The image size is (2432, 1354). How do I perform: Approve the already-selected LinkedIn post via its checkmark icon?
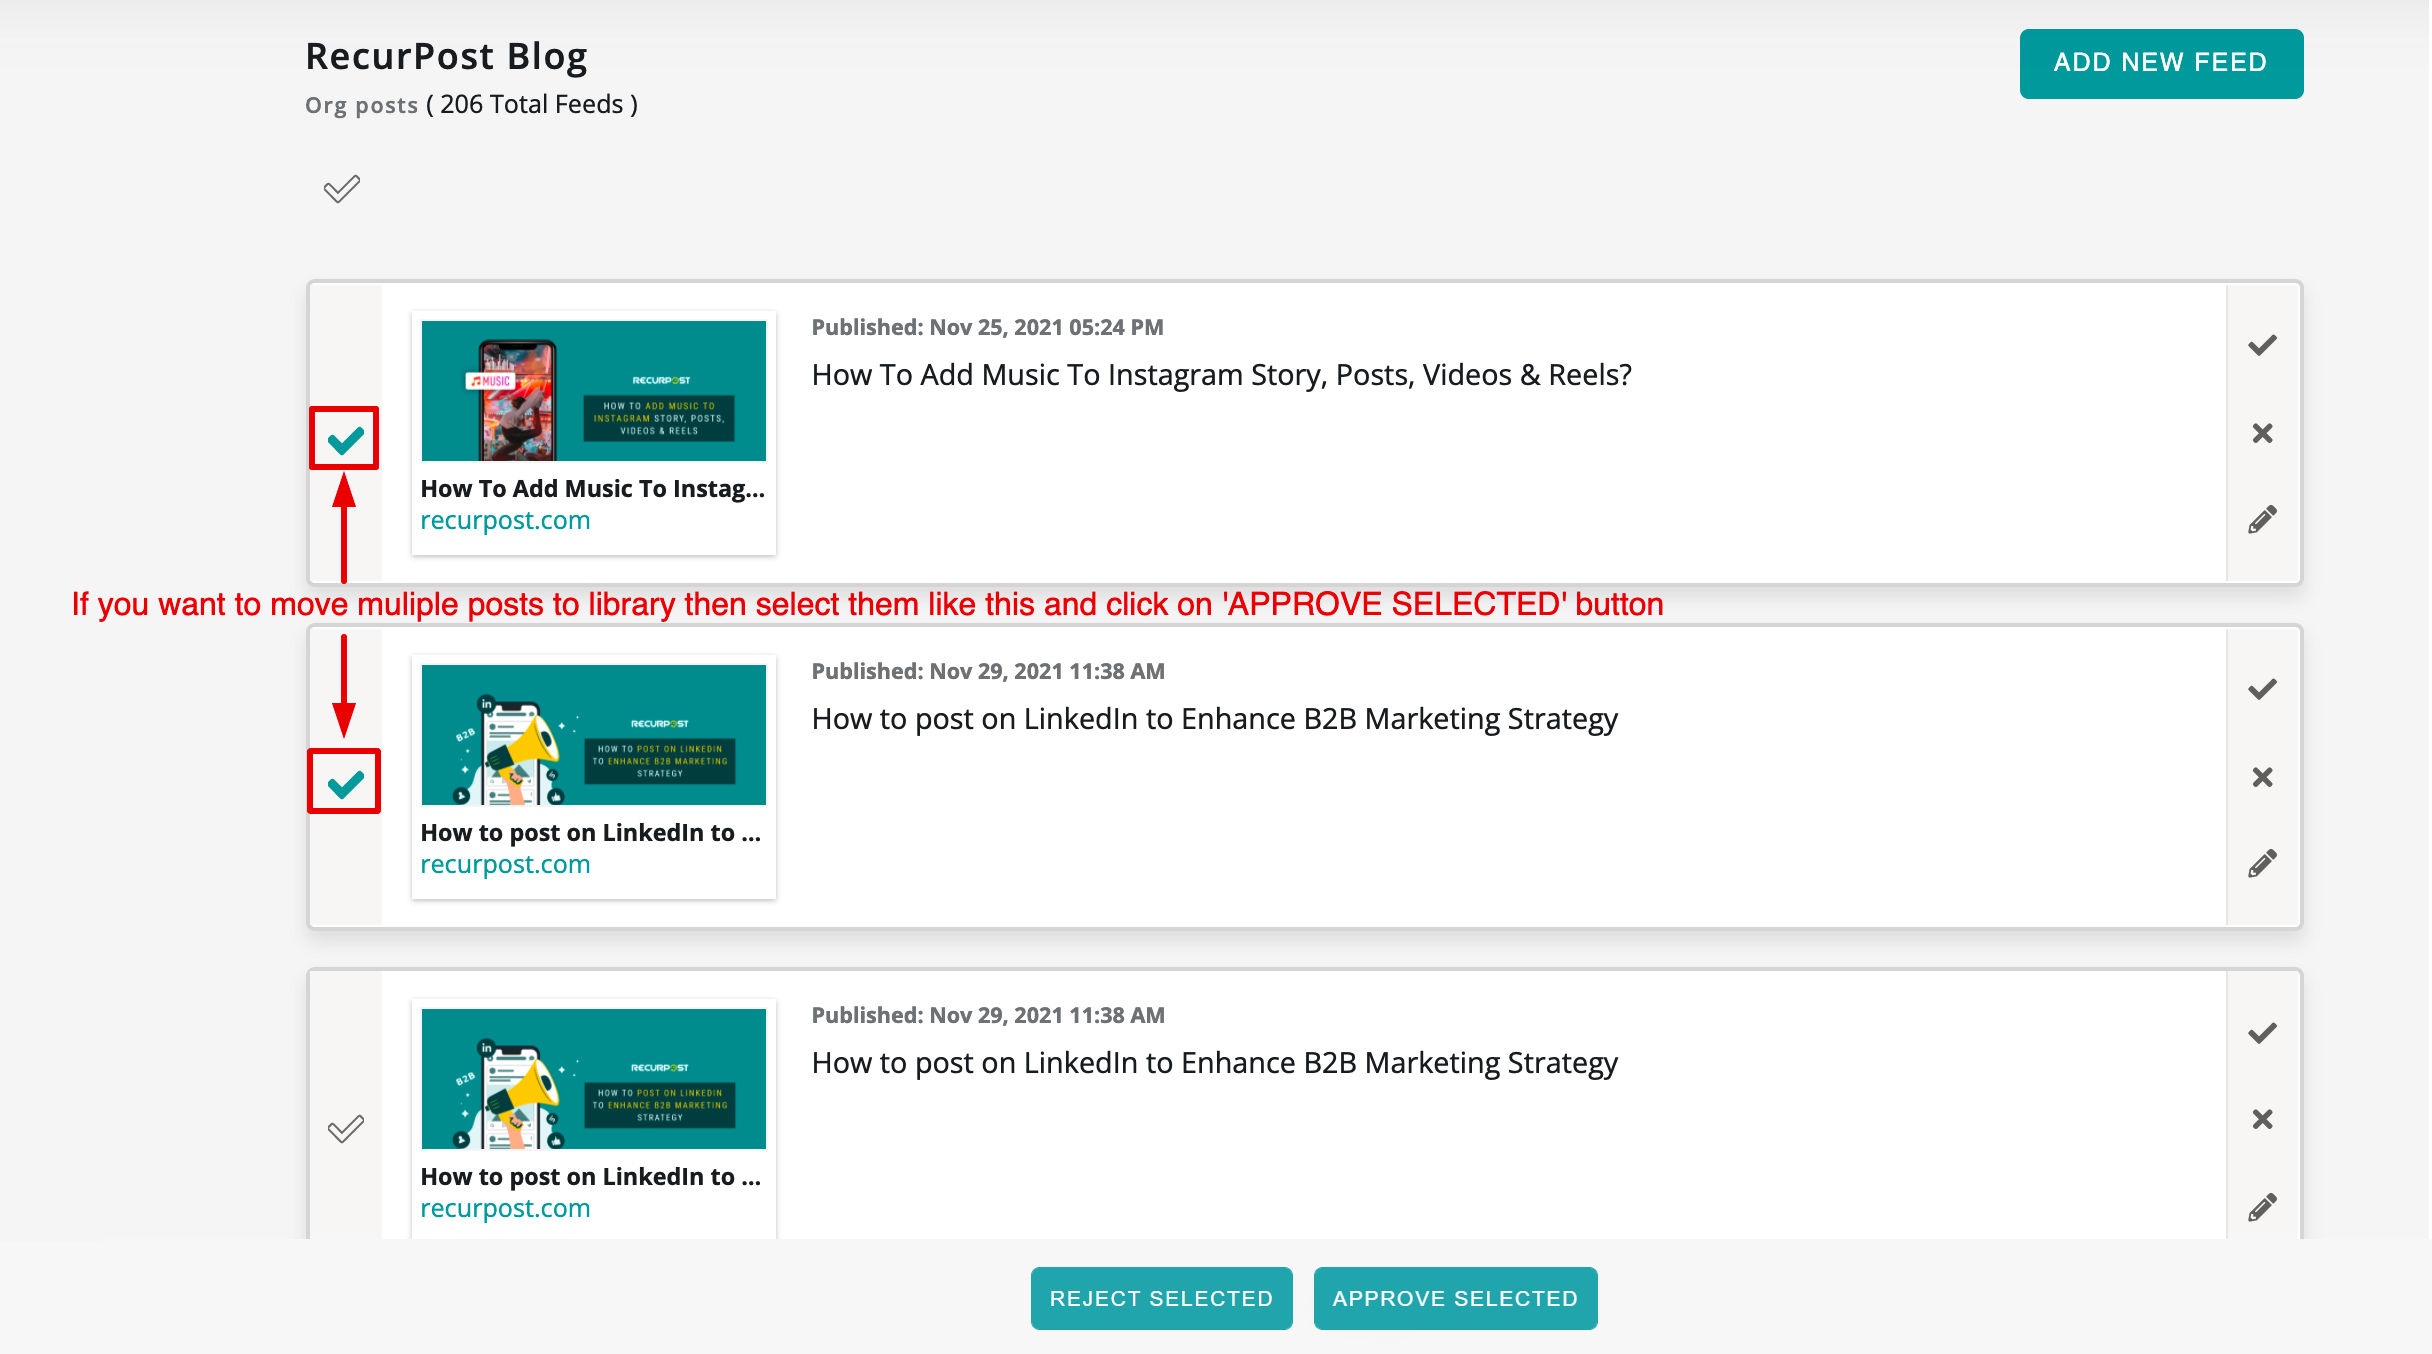pos(2262,689)
